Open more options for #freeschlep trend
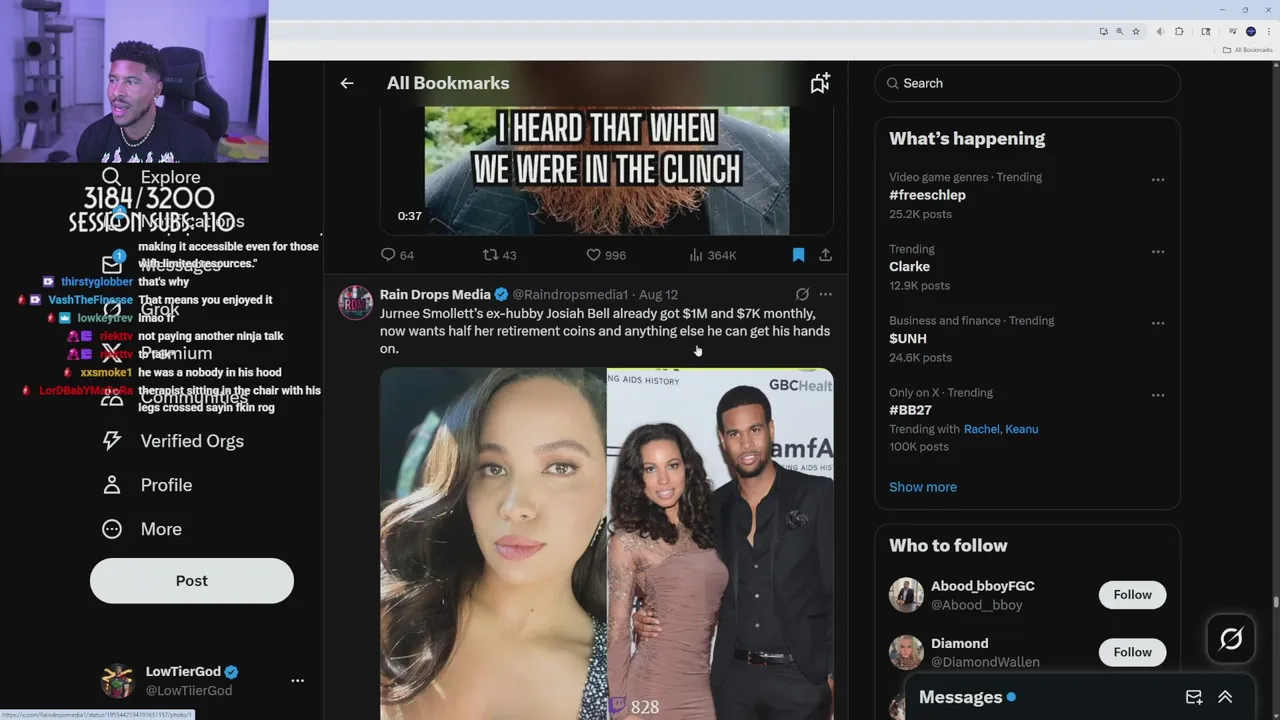 1157,180
